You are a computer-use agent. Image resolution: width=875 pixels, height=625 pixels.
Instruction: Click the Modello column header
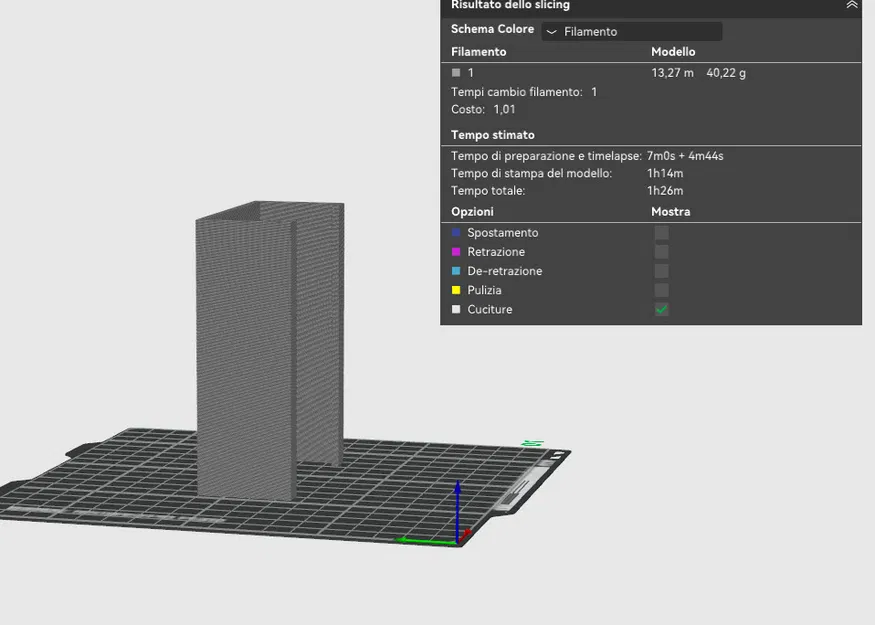tap(673, 52)
